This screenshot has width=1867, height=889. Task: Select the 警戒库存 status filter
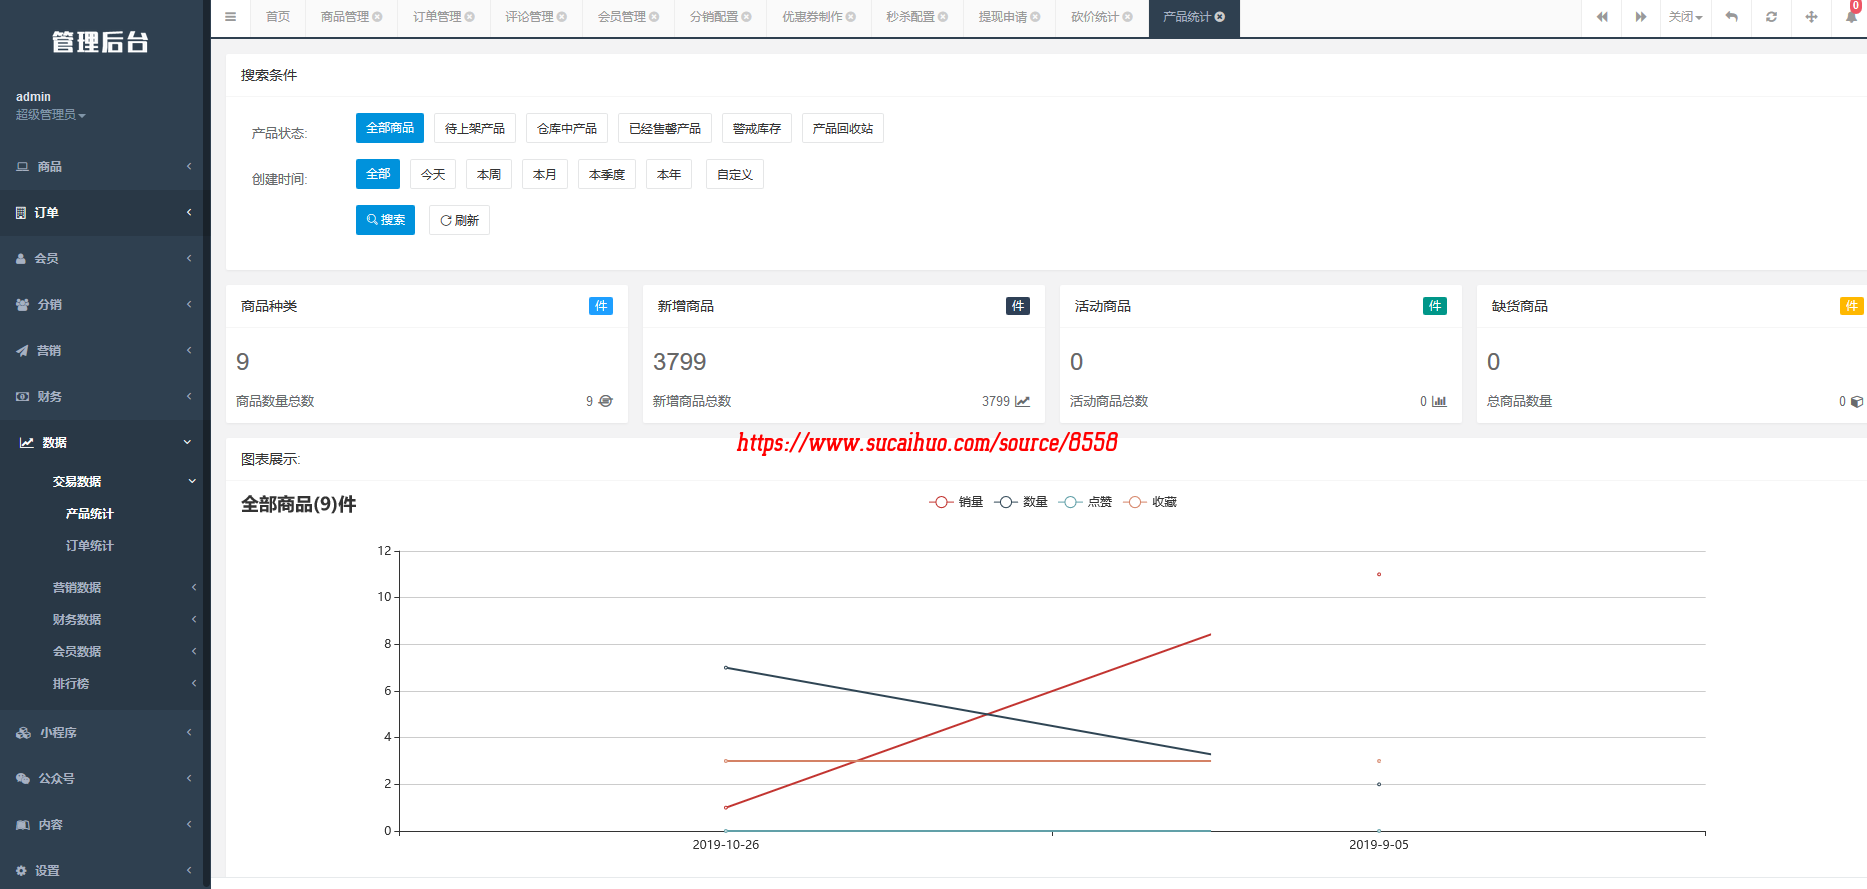pos(757,128)
